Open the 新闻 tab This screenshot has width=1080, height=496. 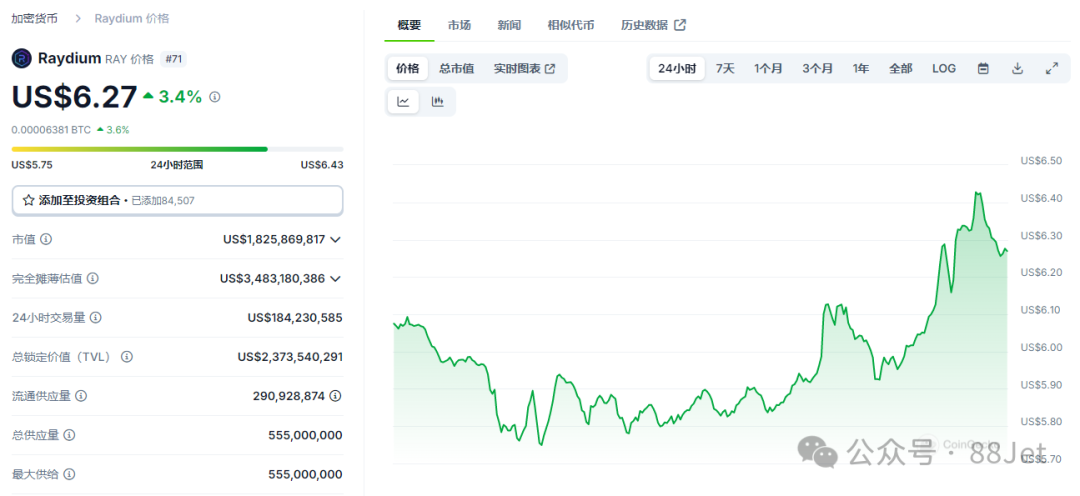coord(509,25)
